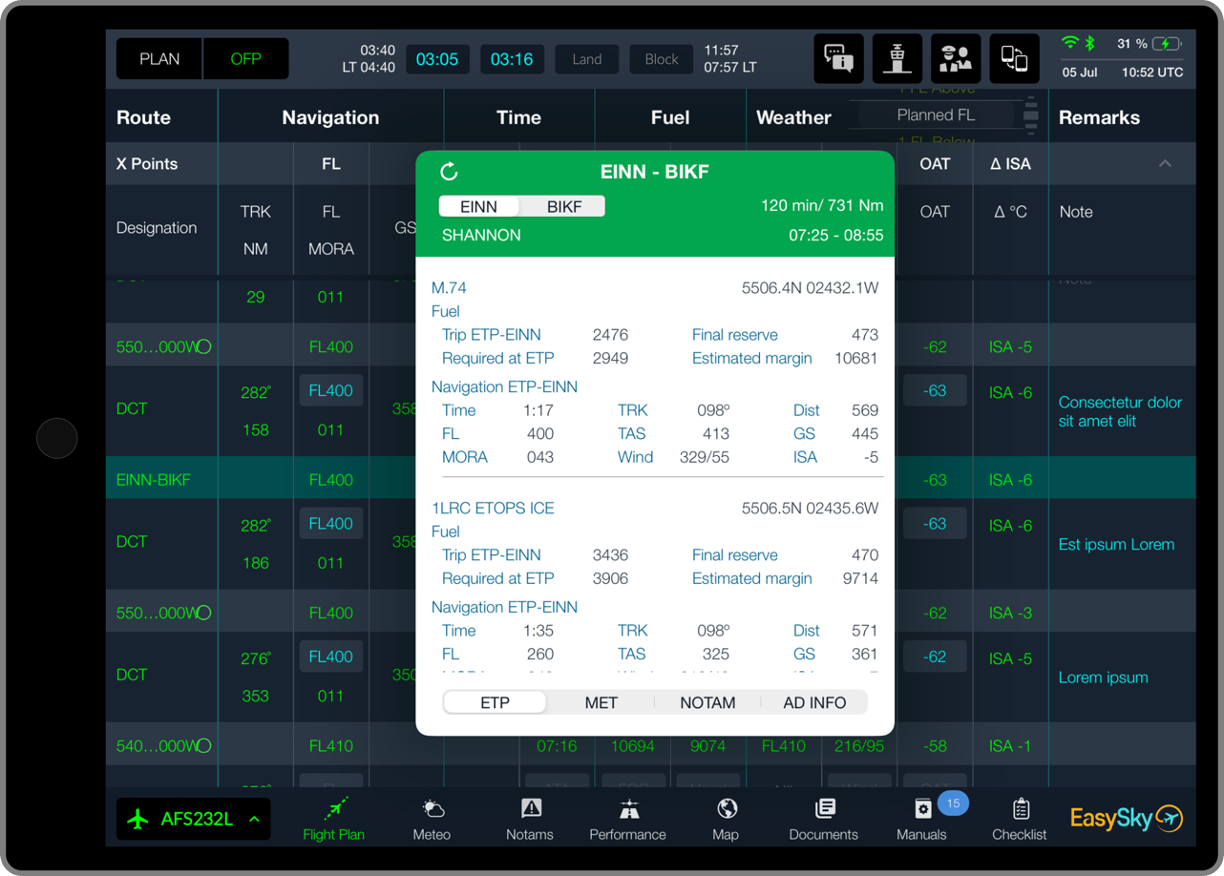The height and width of the screenshot is (876, 1224).
Task: Switch to PLAN mode
Action: pyautogui.click(x=160, y=59)
